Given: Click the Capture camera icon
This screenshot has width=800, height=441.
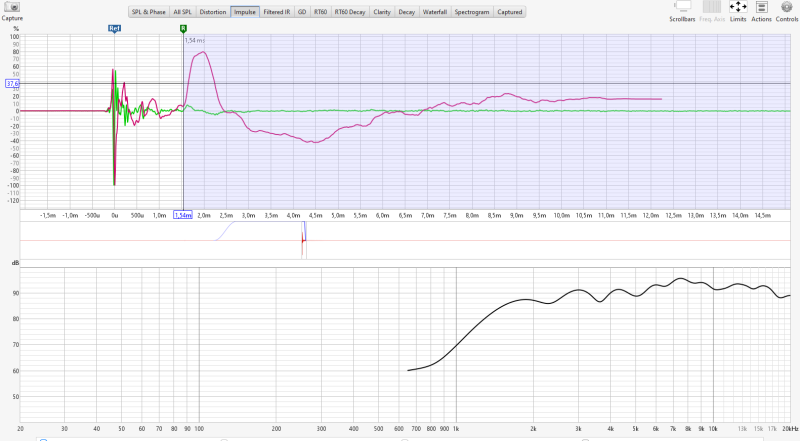Looking at the screenshot, I should tap(12, 7).
